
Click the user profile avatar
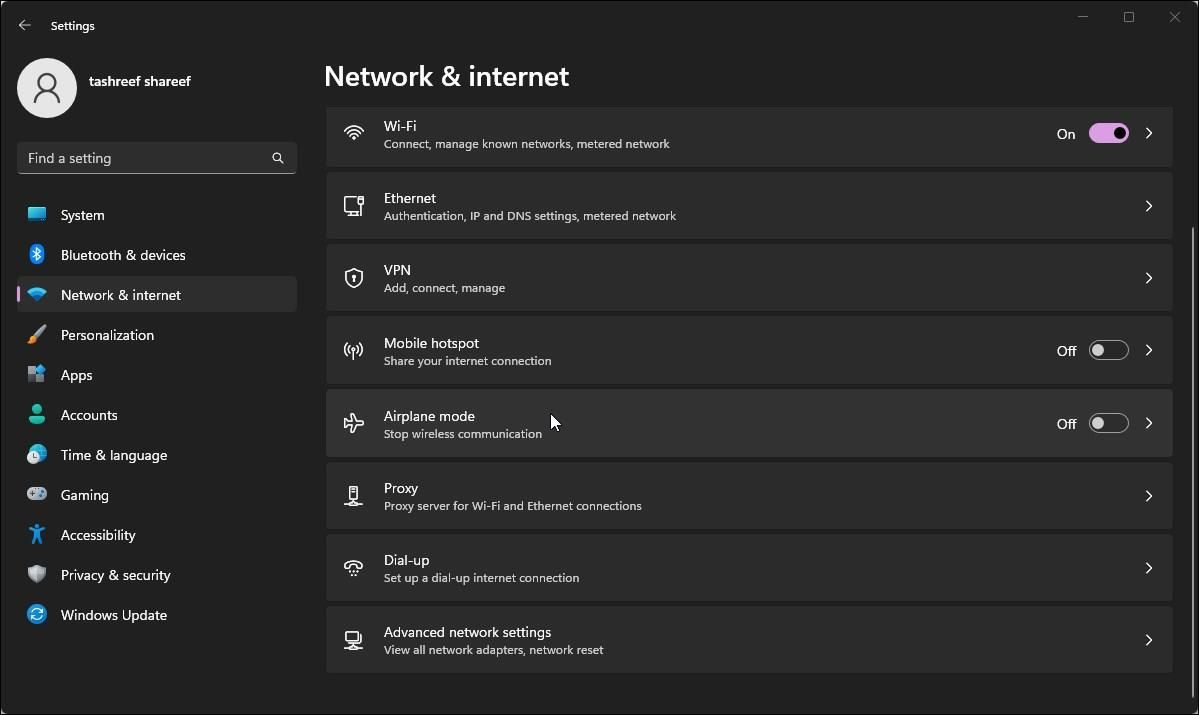coord(47,88)
